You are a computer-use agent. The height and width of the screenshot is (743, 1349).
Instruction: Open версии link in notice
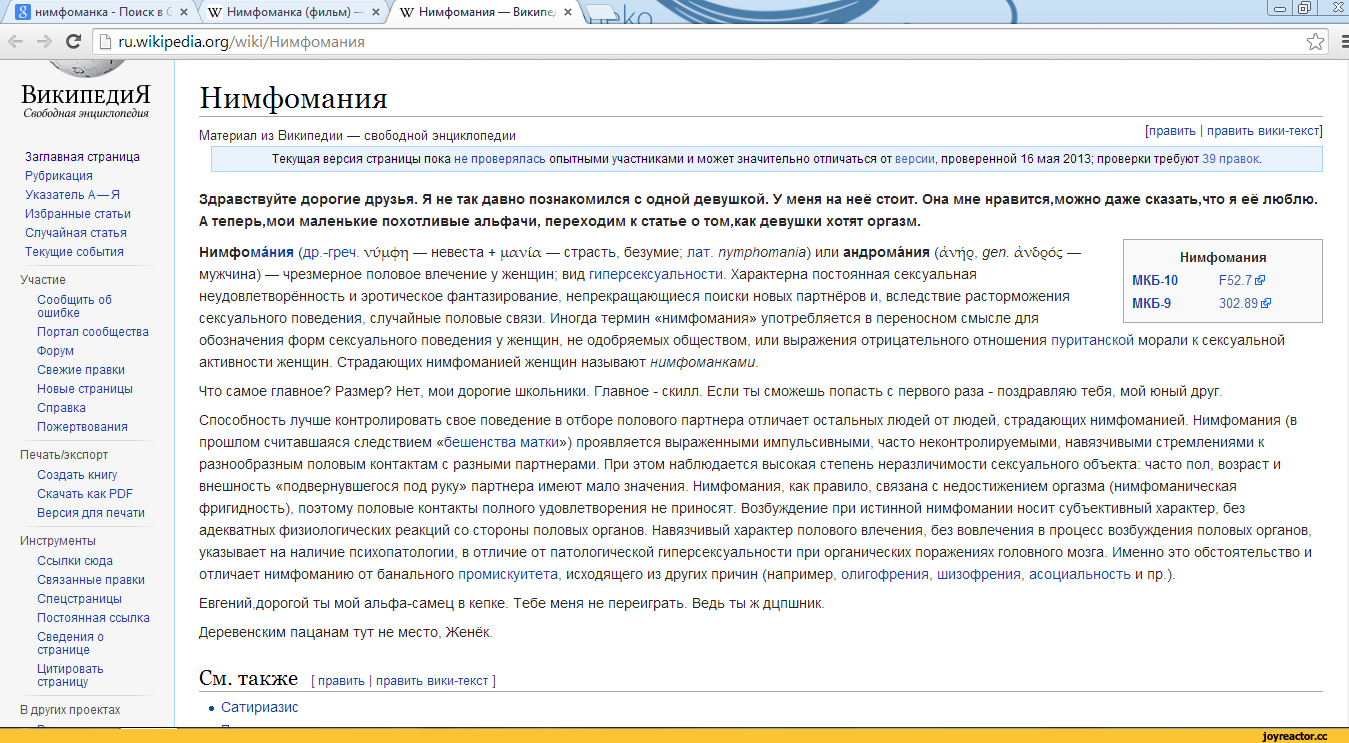(x=915, y=159)
